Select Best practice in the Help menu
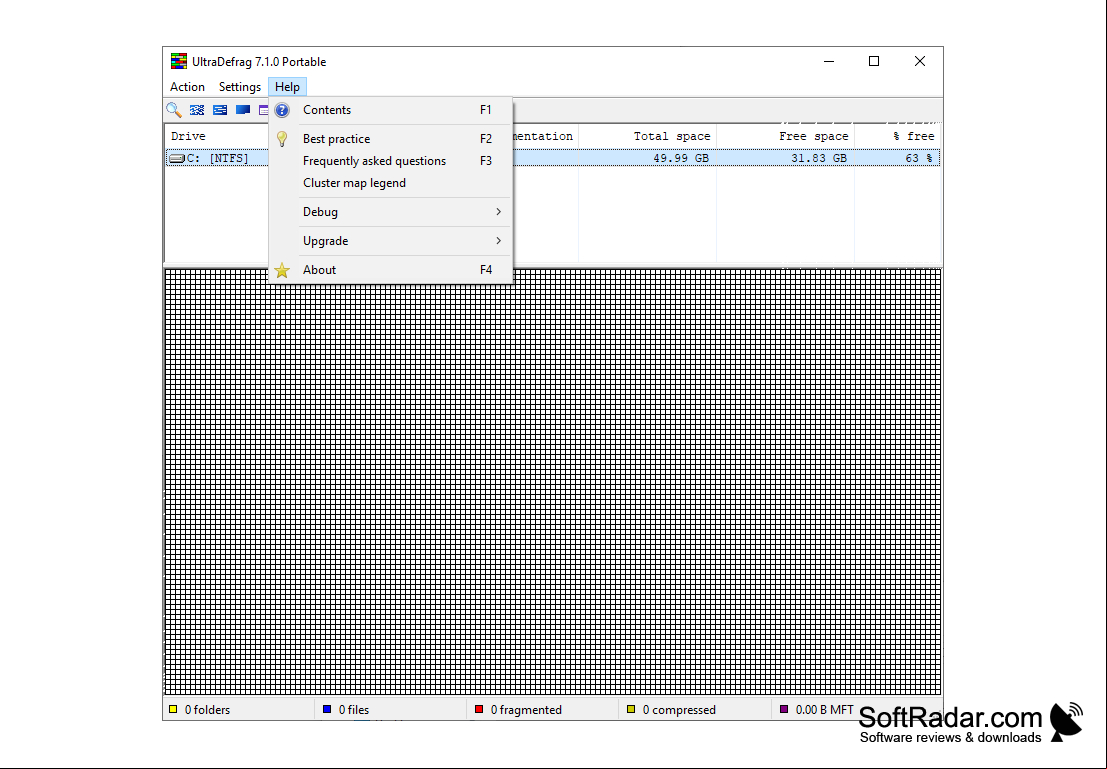The width and height of the screenshot is (1107, 769). click(x=390, y=139)
